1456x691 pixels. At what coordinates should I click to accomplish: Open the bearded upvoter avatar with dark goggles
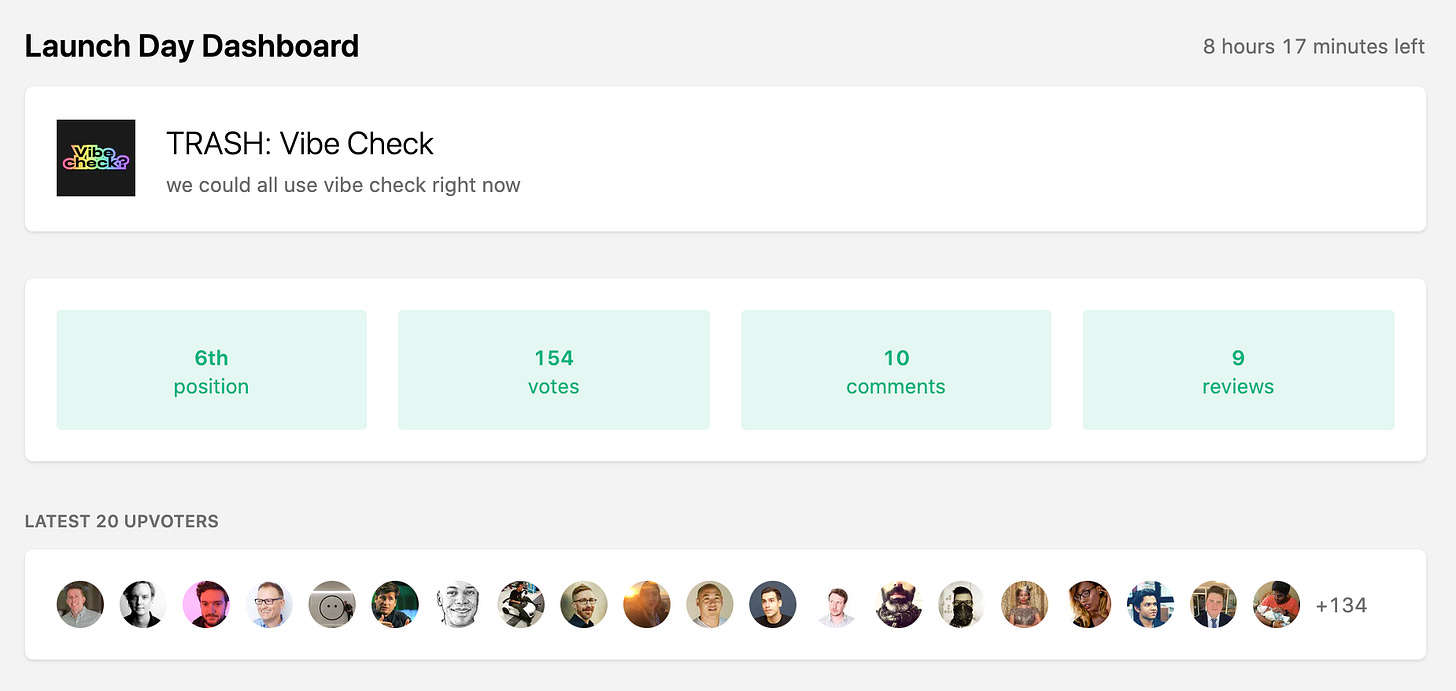(x=899, y=605)
